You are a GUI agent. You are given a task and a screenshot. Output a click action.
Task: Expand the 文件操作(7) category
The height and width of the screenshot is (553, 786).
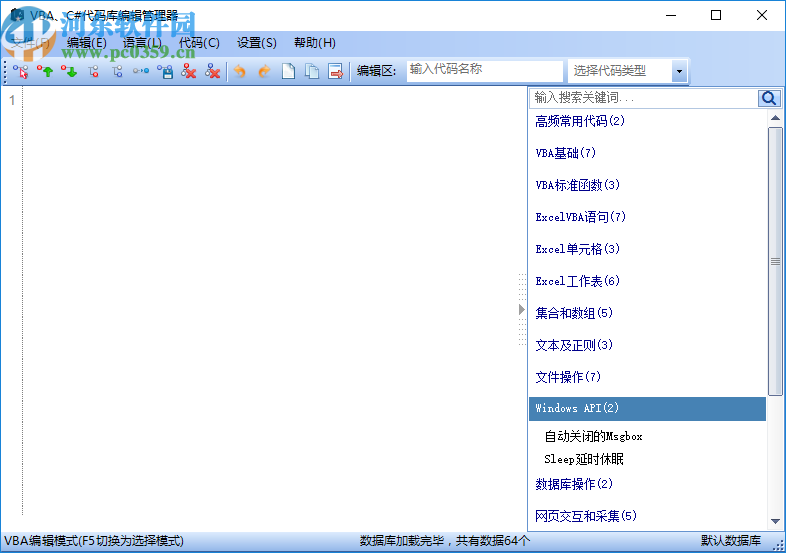tap(568, 377)
